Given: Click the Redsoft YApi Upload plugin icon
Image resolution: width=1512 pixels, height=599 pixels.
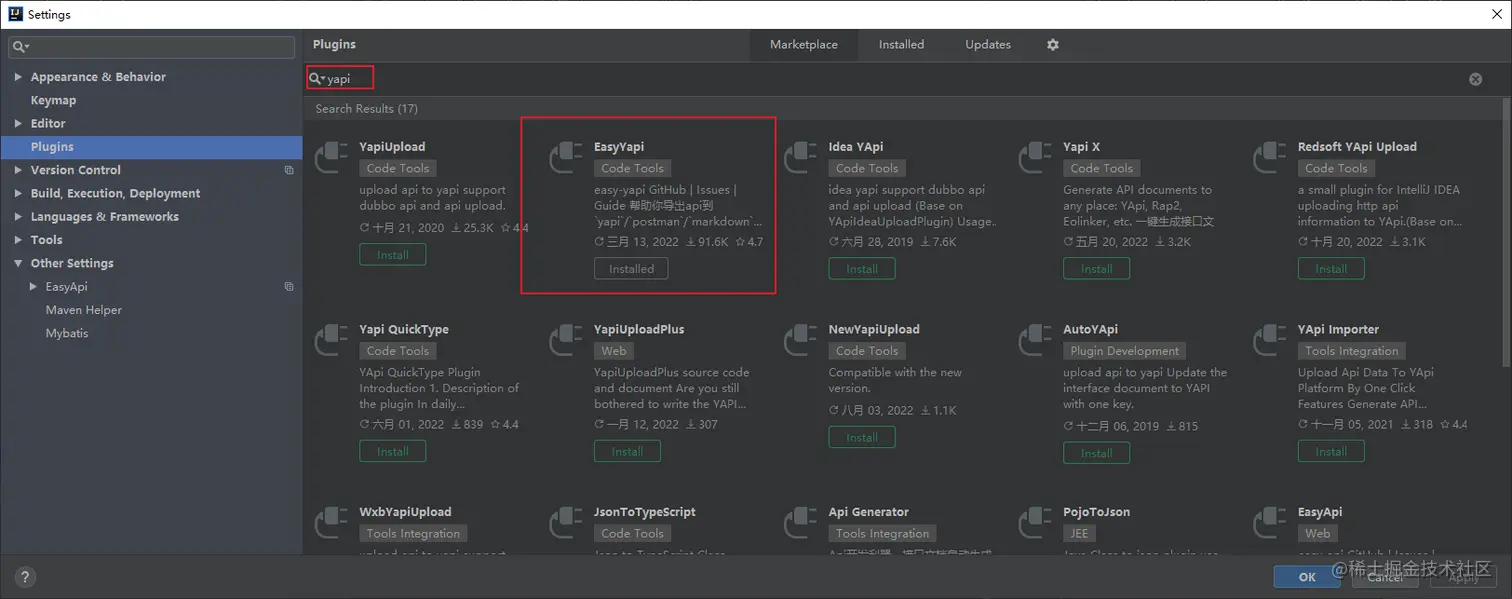Looking at the screenshot, I should pyautogui.click(x=1270, y=158).
